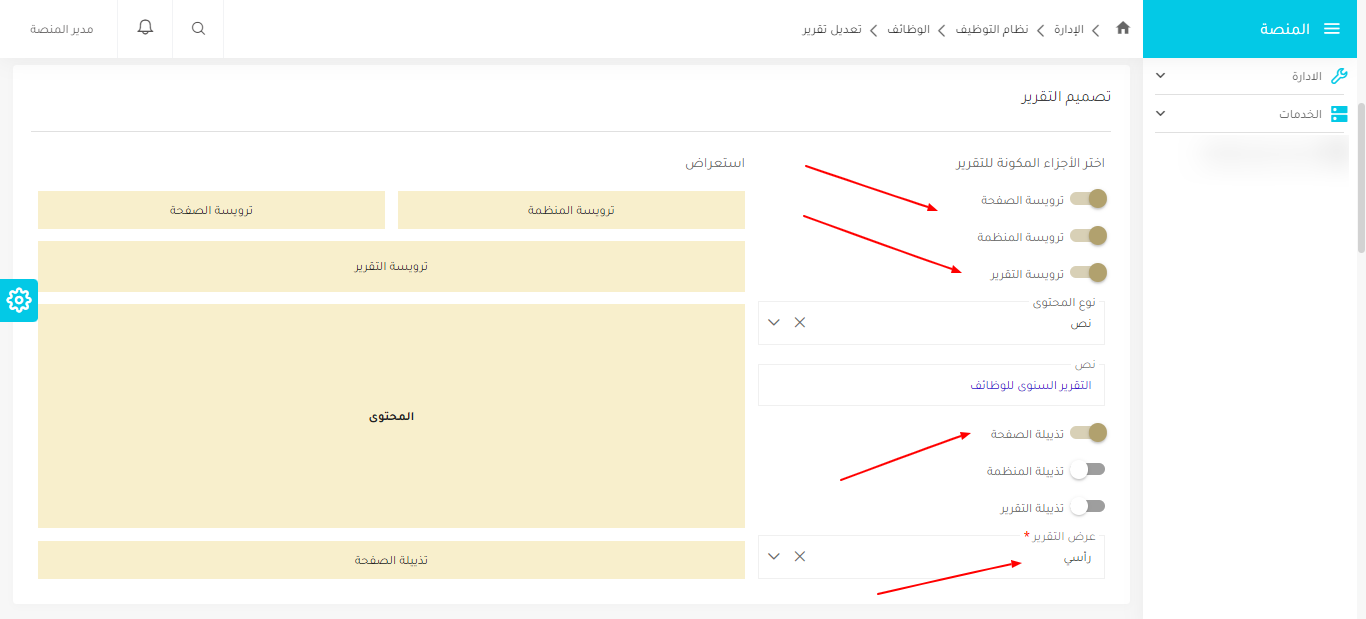Screen dimensions: 1366x619
Task: Enable the تذييلة التقرير toggle
Action: (x=1087, y=507)
